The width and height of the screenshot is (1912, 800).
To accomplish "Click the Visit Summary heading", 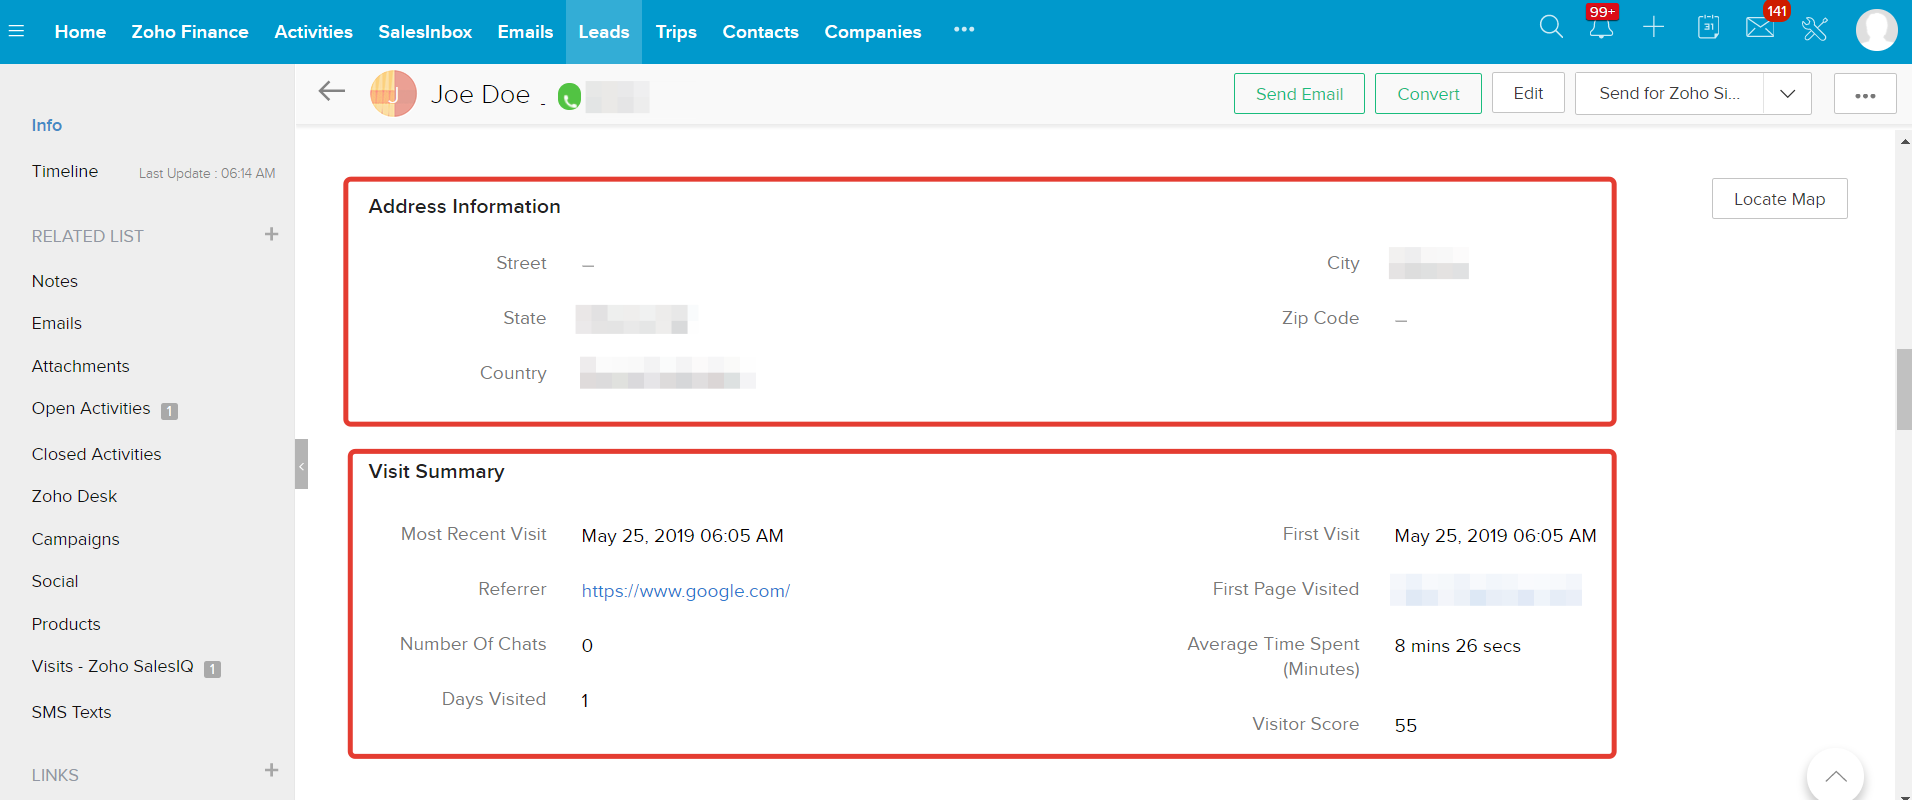I will 436,471.
